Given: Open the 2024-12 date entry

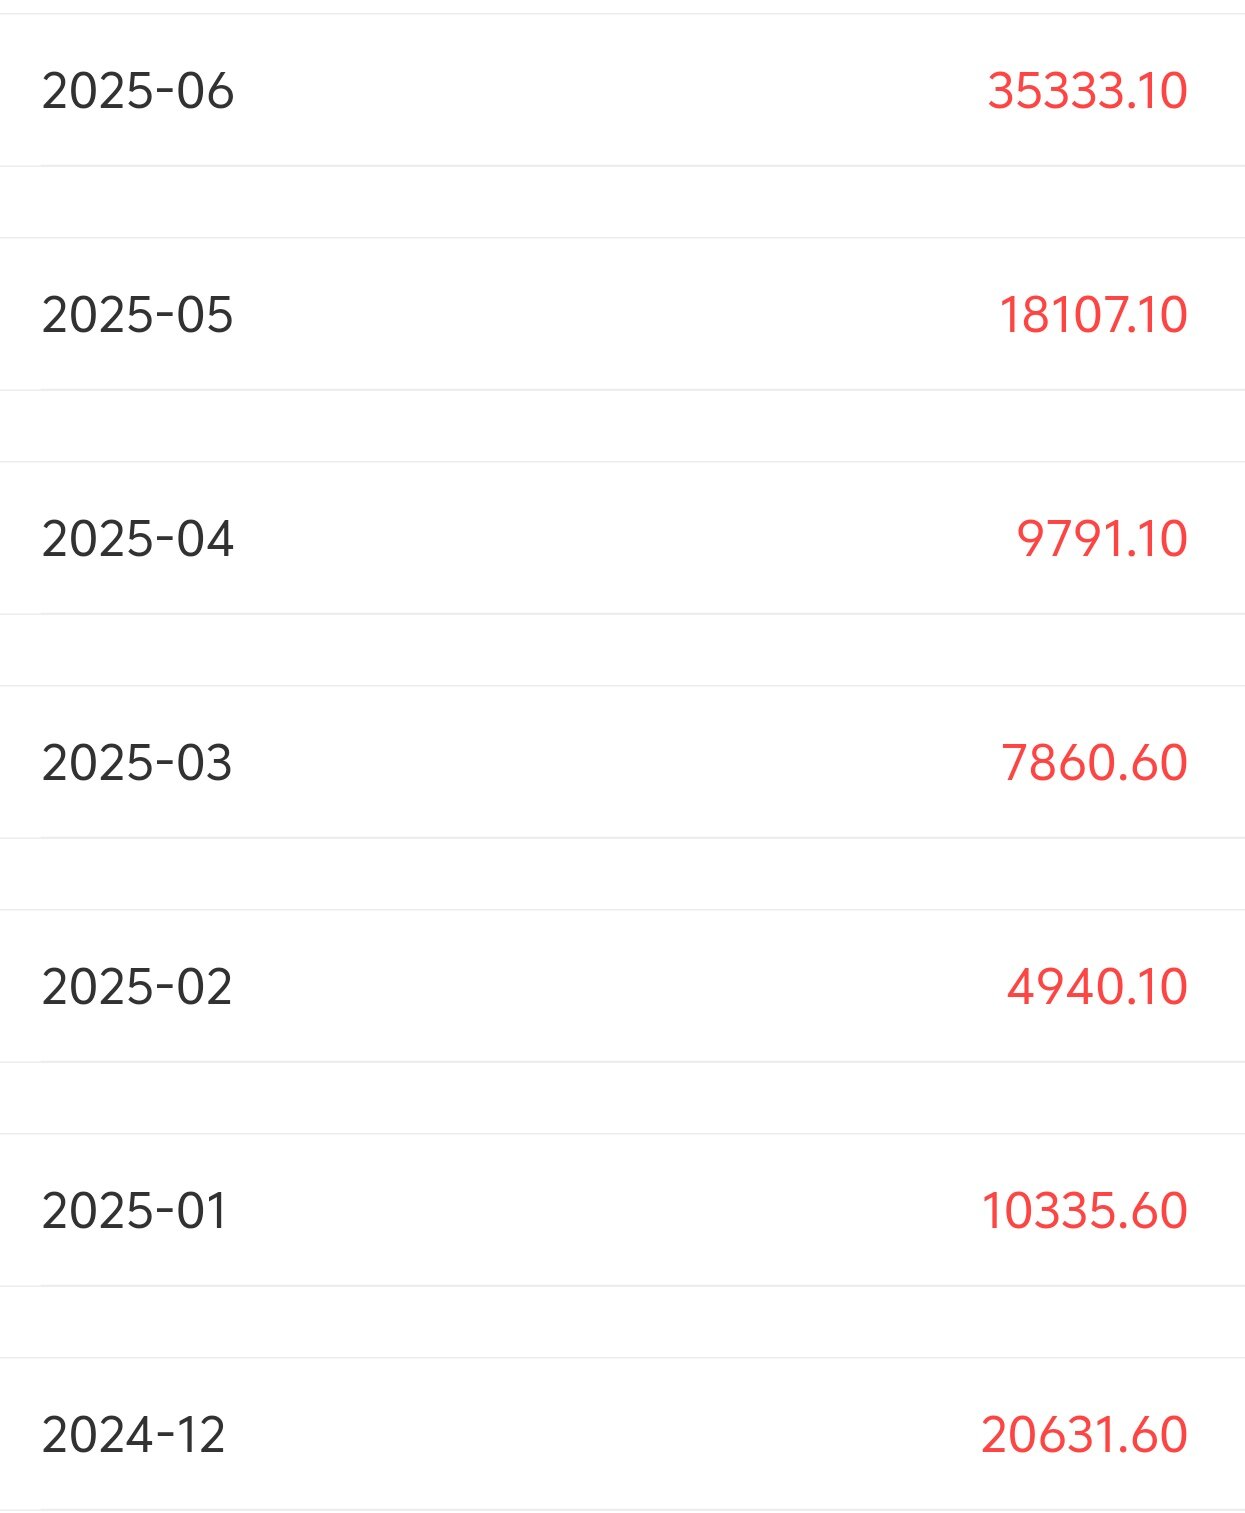Looking at the screenshot, I should (133, 1434).
